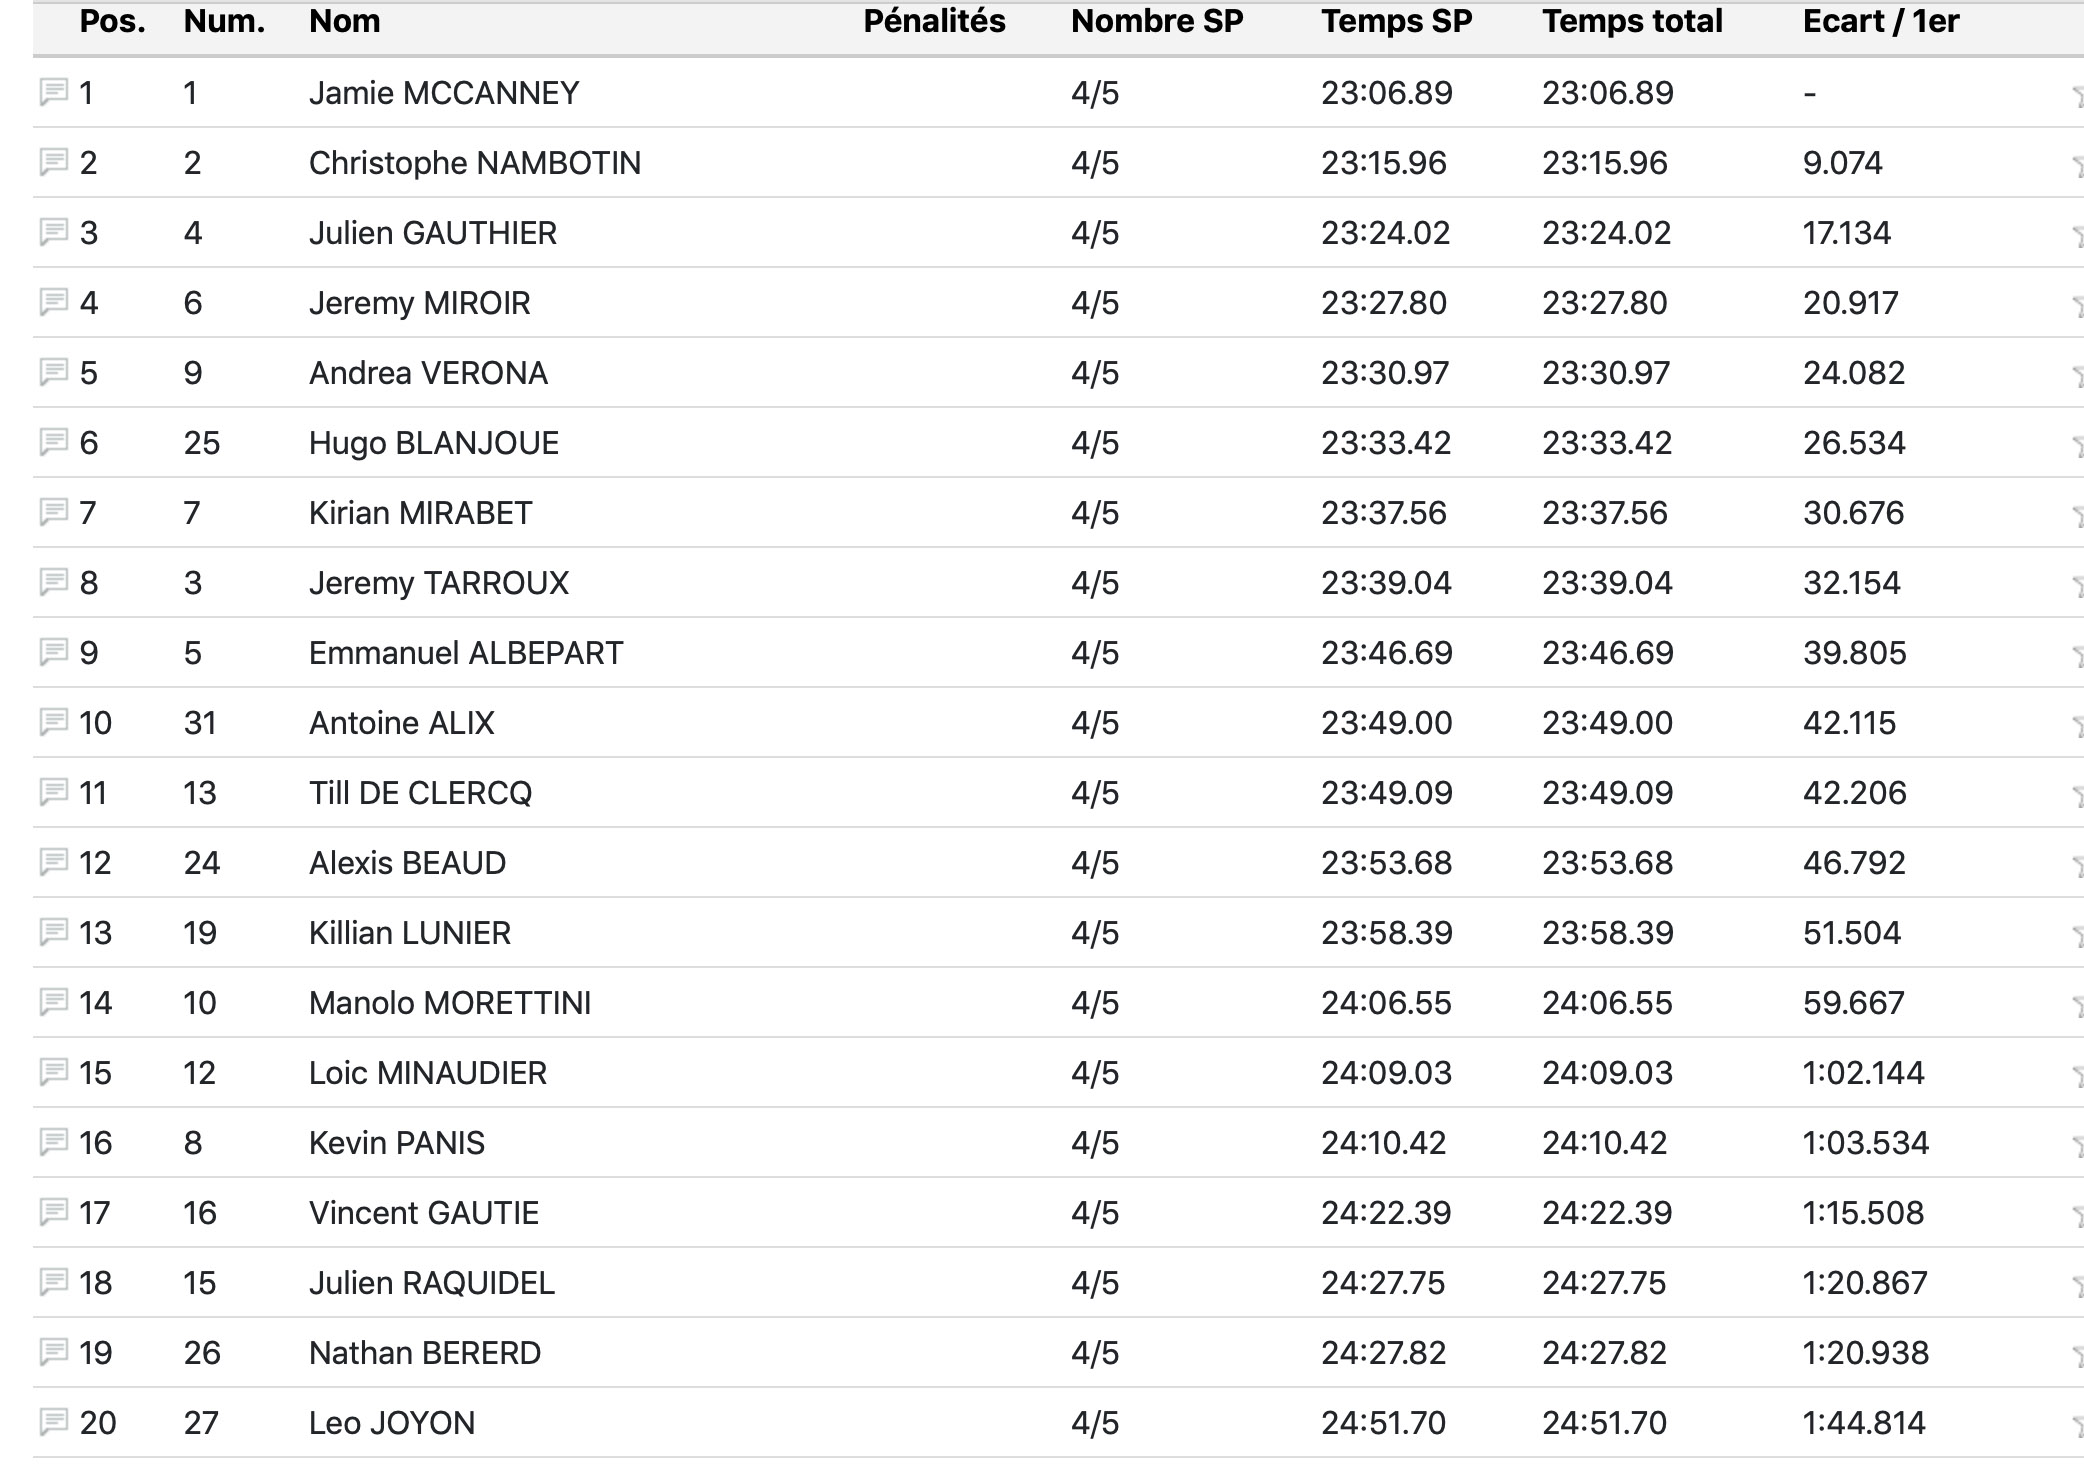2084x1470 pixels.
Task: Select the Nom column header
Action: point(344,22)
